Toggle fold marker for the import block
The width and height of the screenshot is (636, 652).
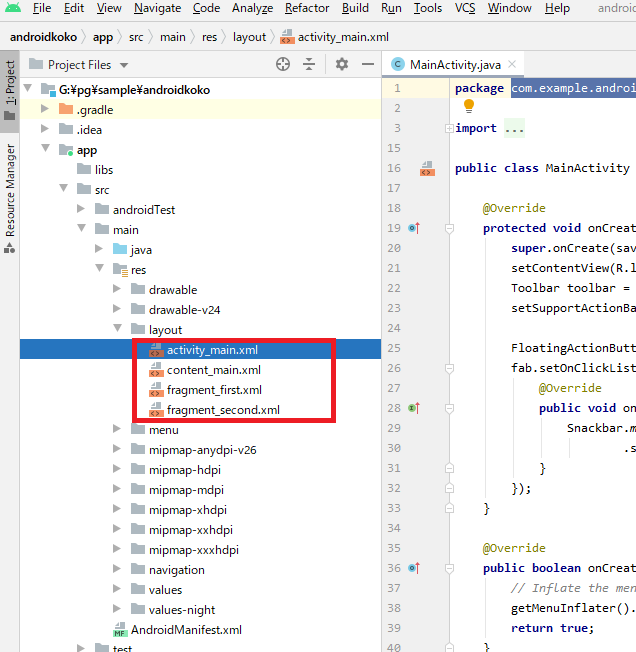point(449,128)
